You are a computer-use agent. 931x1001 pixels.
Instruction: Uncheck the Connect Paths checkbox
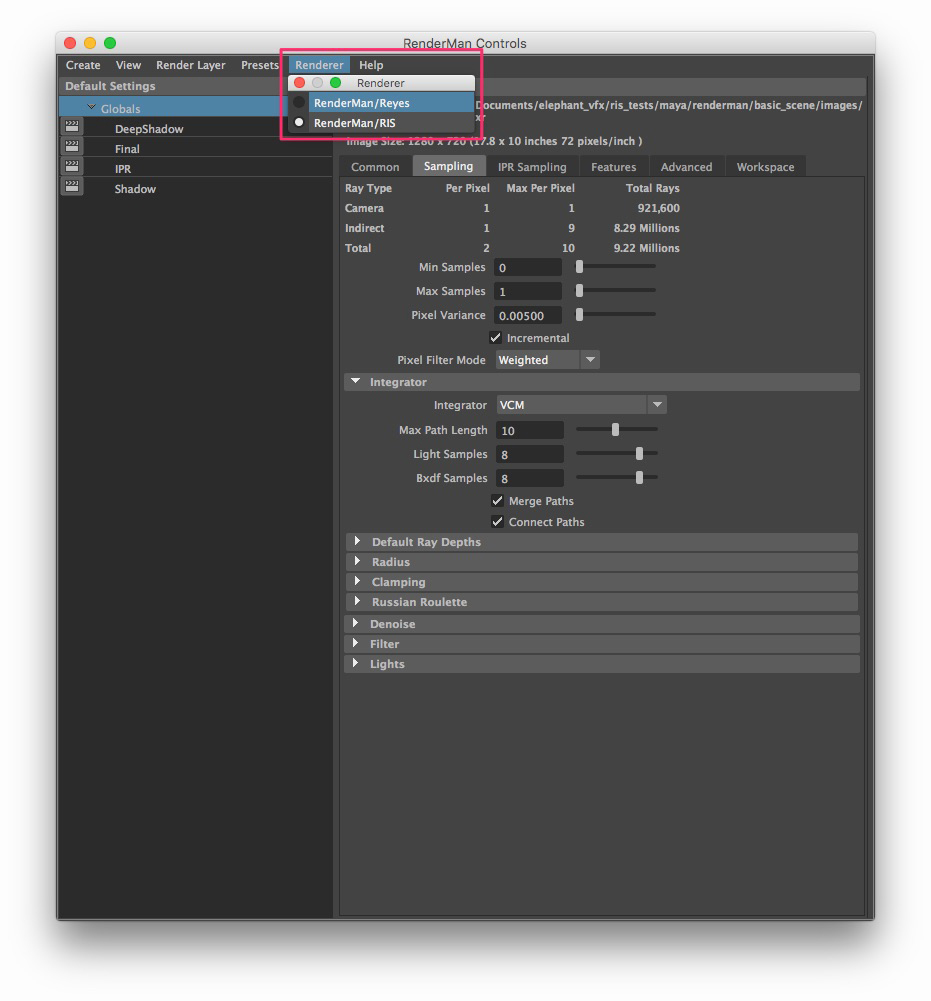click(x=497, y=522)
